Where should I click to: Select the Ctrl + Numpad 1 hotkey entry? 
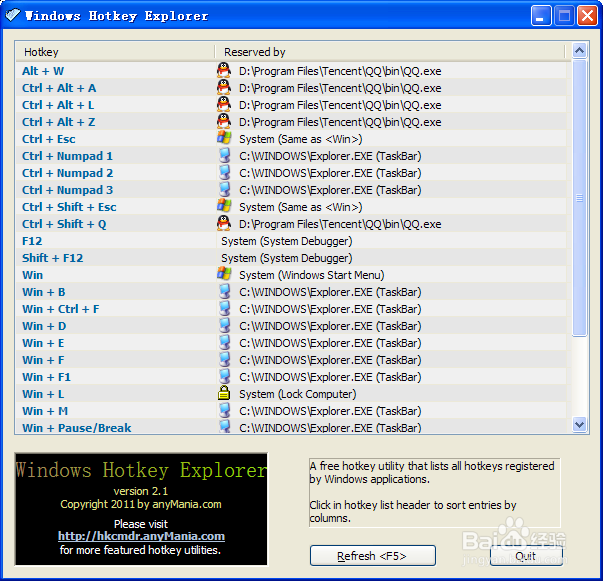[67, 156]
